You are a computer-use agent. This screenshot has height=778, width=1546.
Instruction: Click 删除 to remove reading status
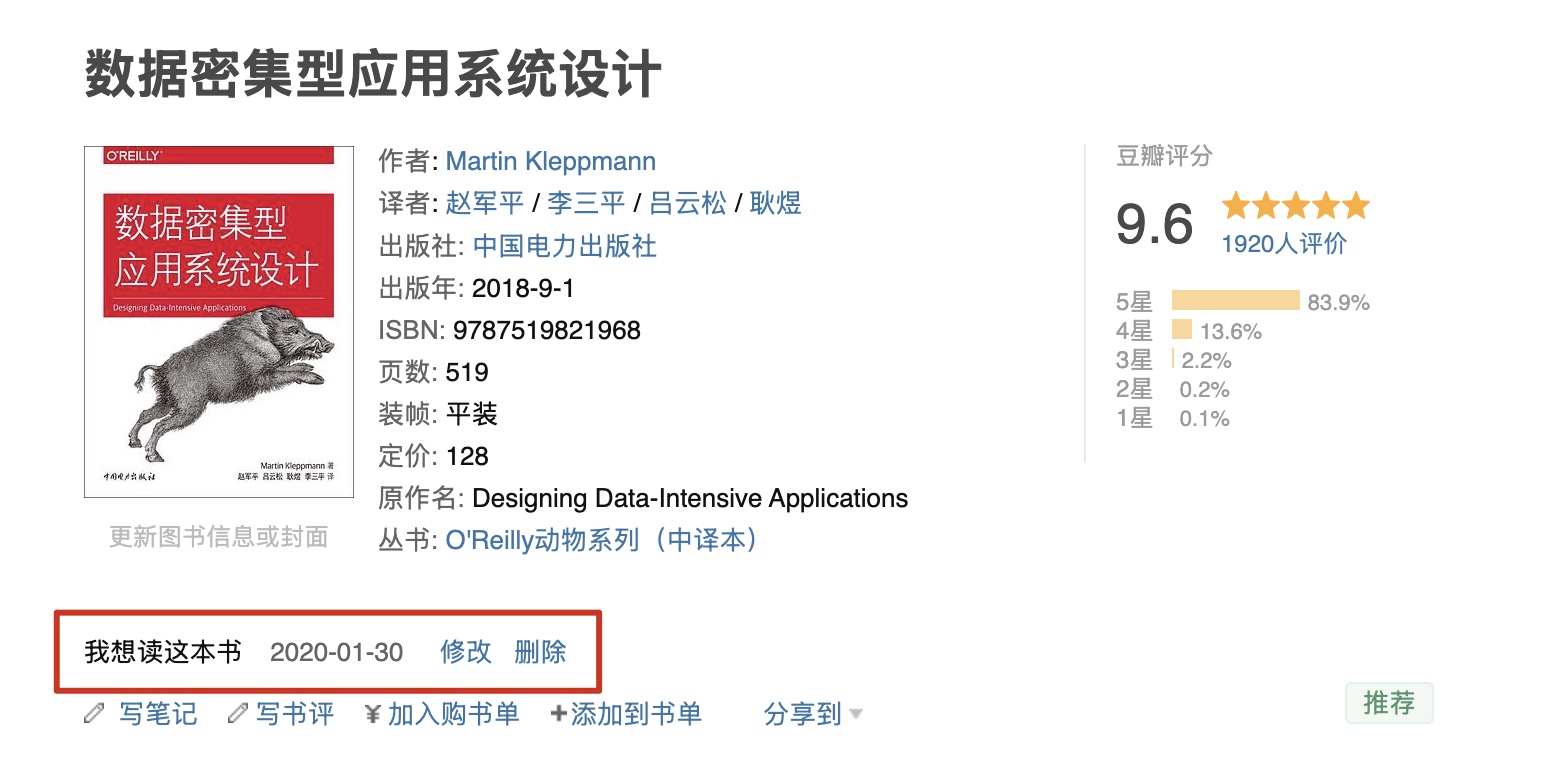(540, 652)
